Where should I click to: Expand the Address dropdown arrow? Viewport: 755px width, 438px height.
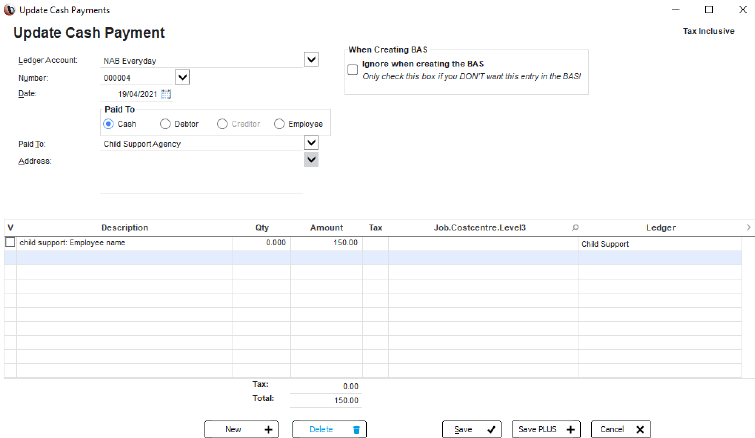[312, 159]
